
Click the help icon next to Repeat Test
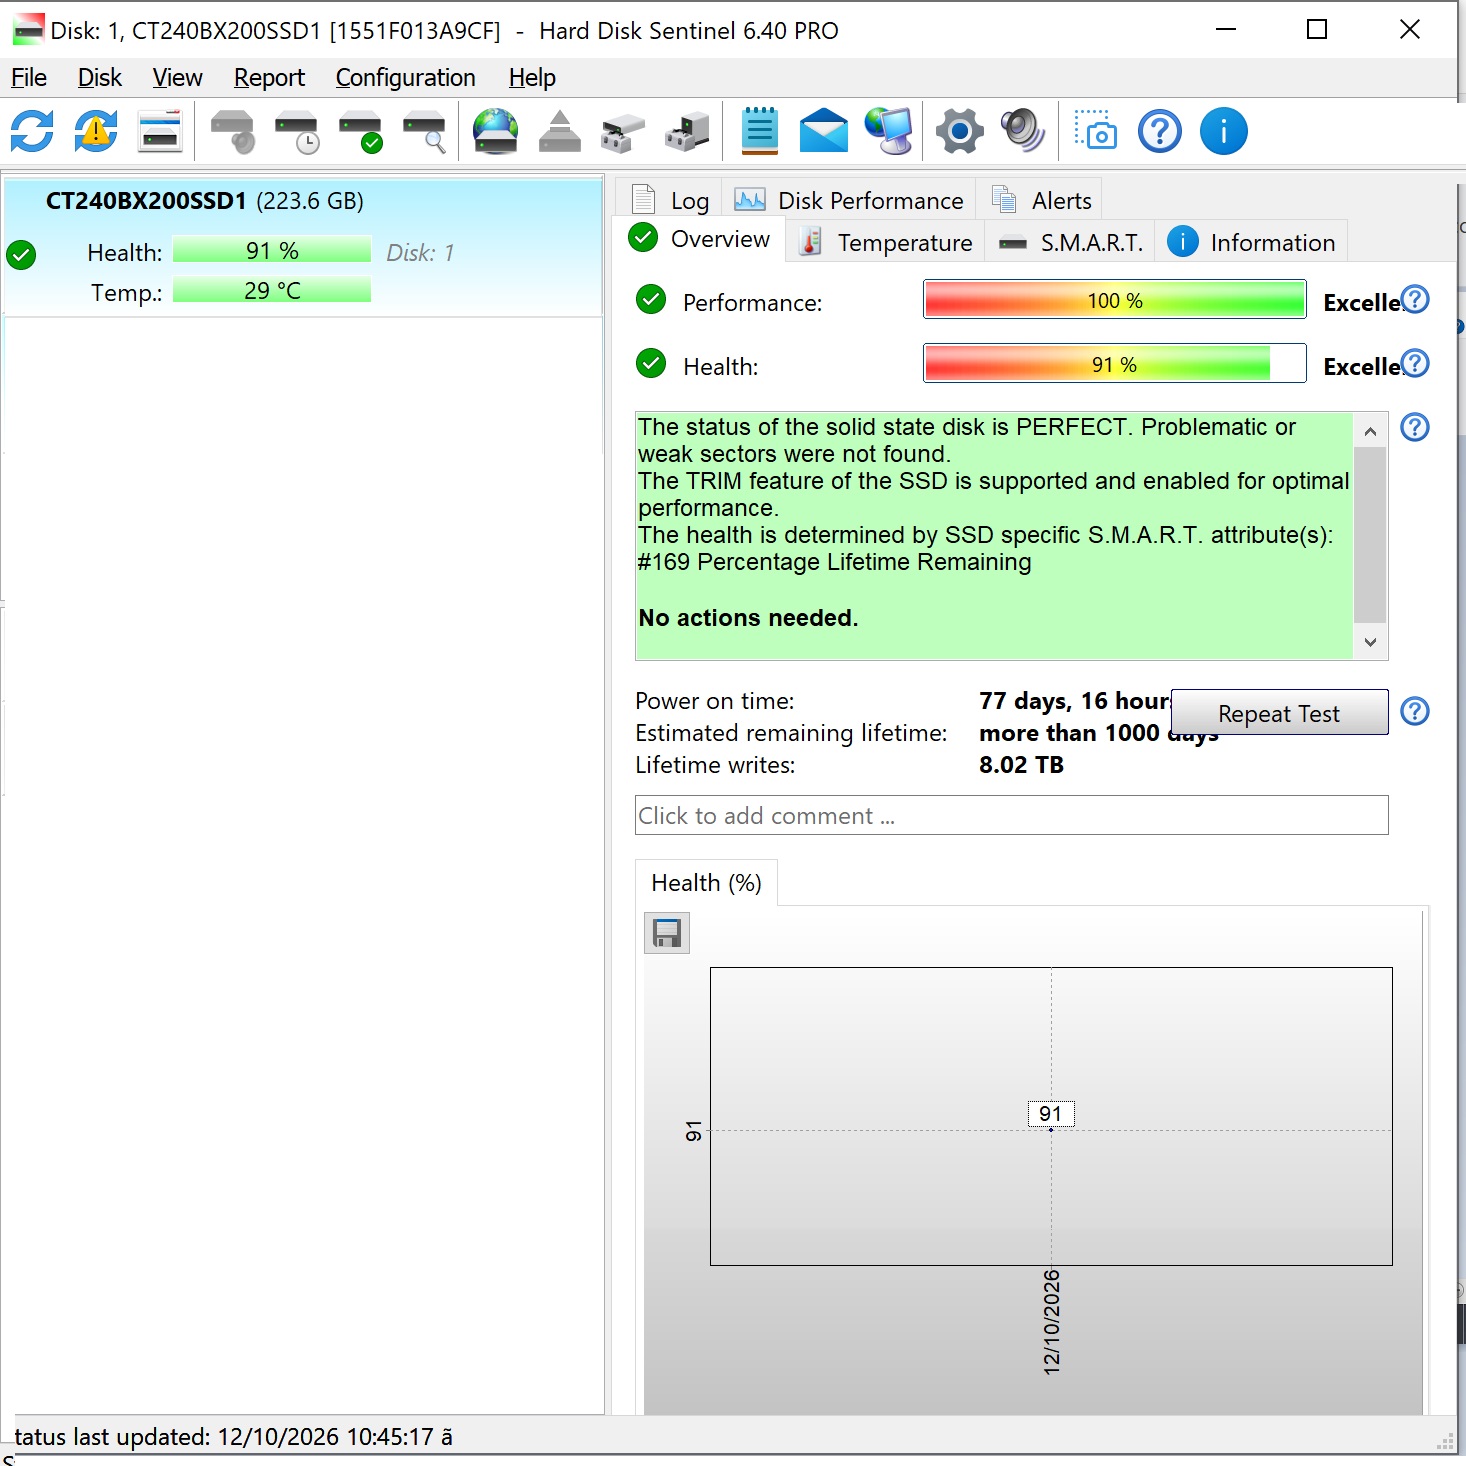1415,711
